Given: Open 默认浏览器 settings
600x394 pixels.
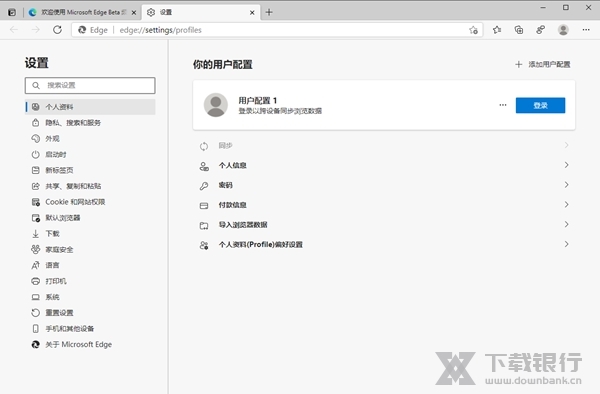Looking at the screenshot, I should tap(90, 218).
